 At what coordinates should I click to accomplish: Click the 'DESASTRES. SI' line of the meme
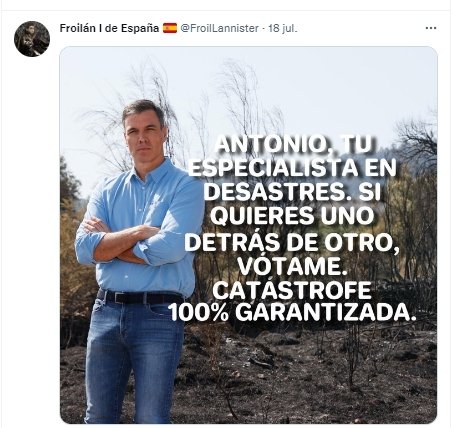[x=292, y=192]
